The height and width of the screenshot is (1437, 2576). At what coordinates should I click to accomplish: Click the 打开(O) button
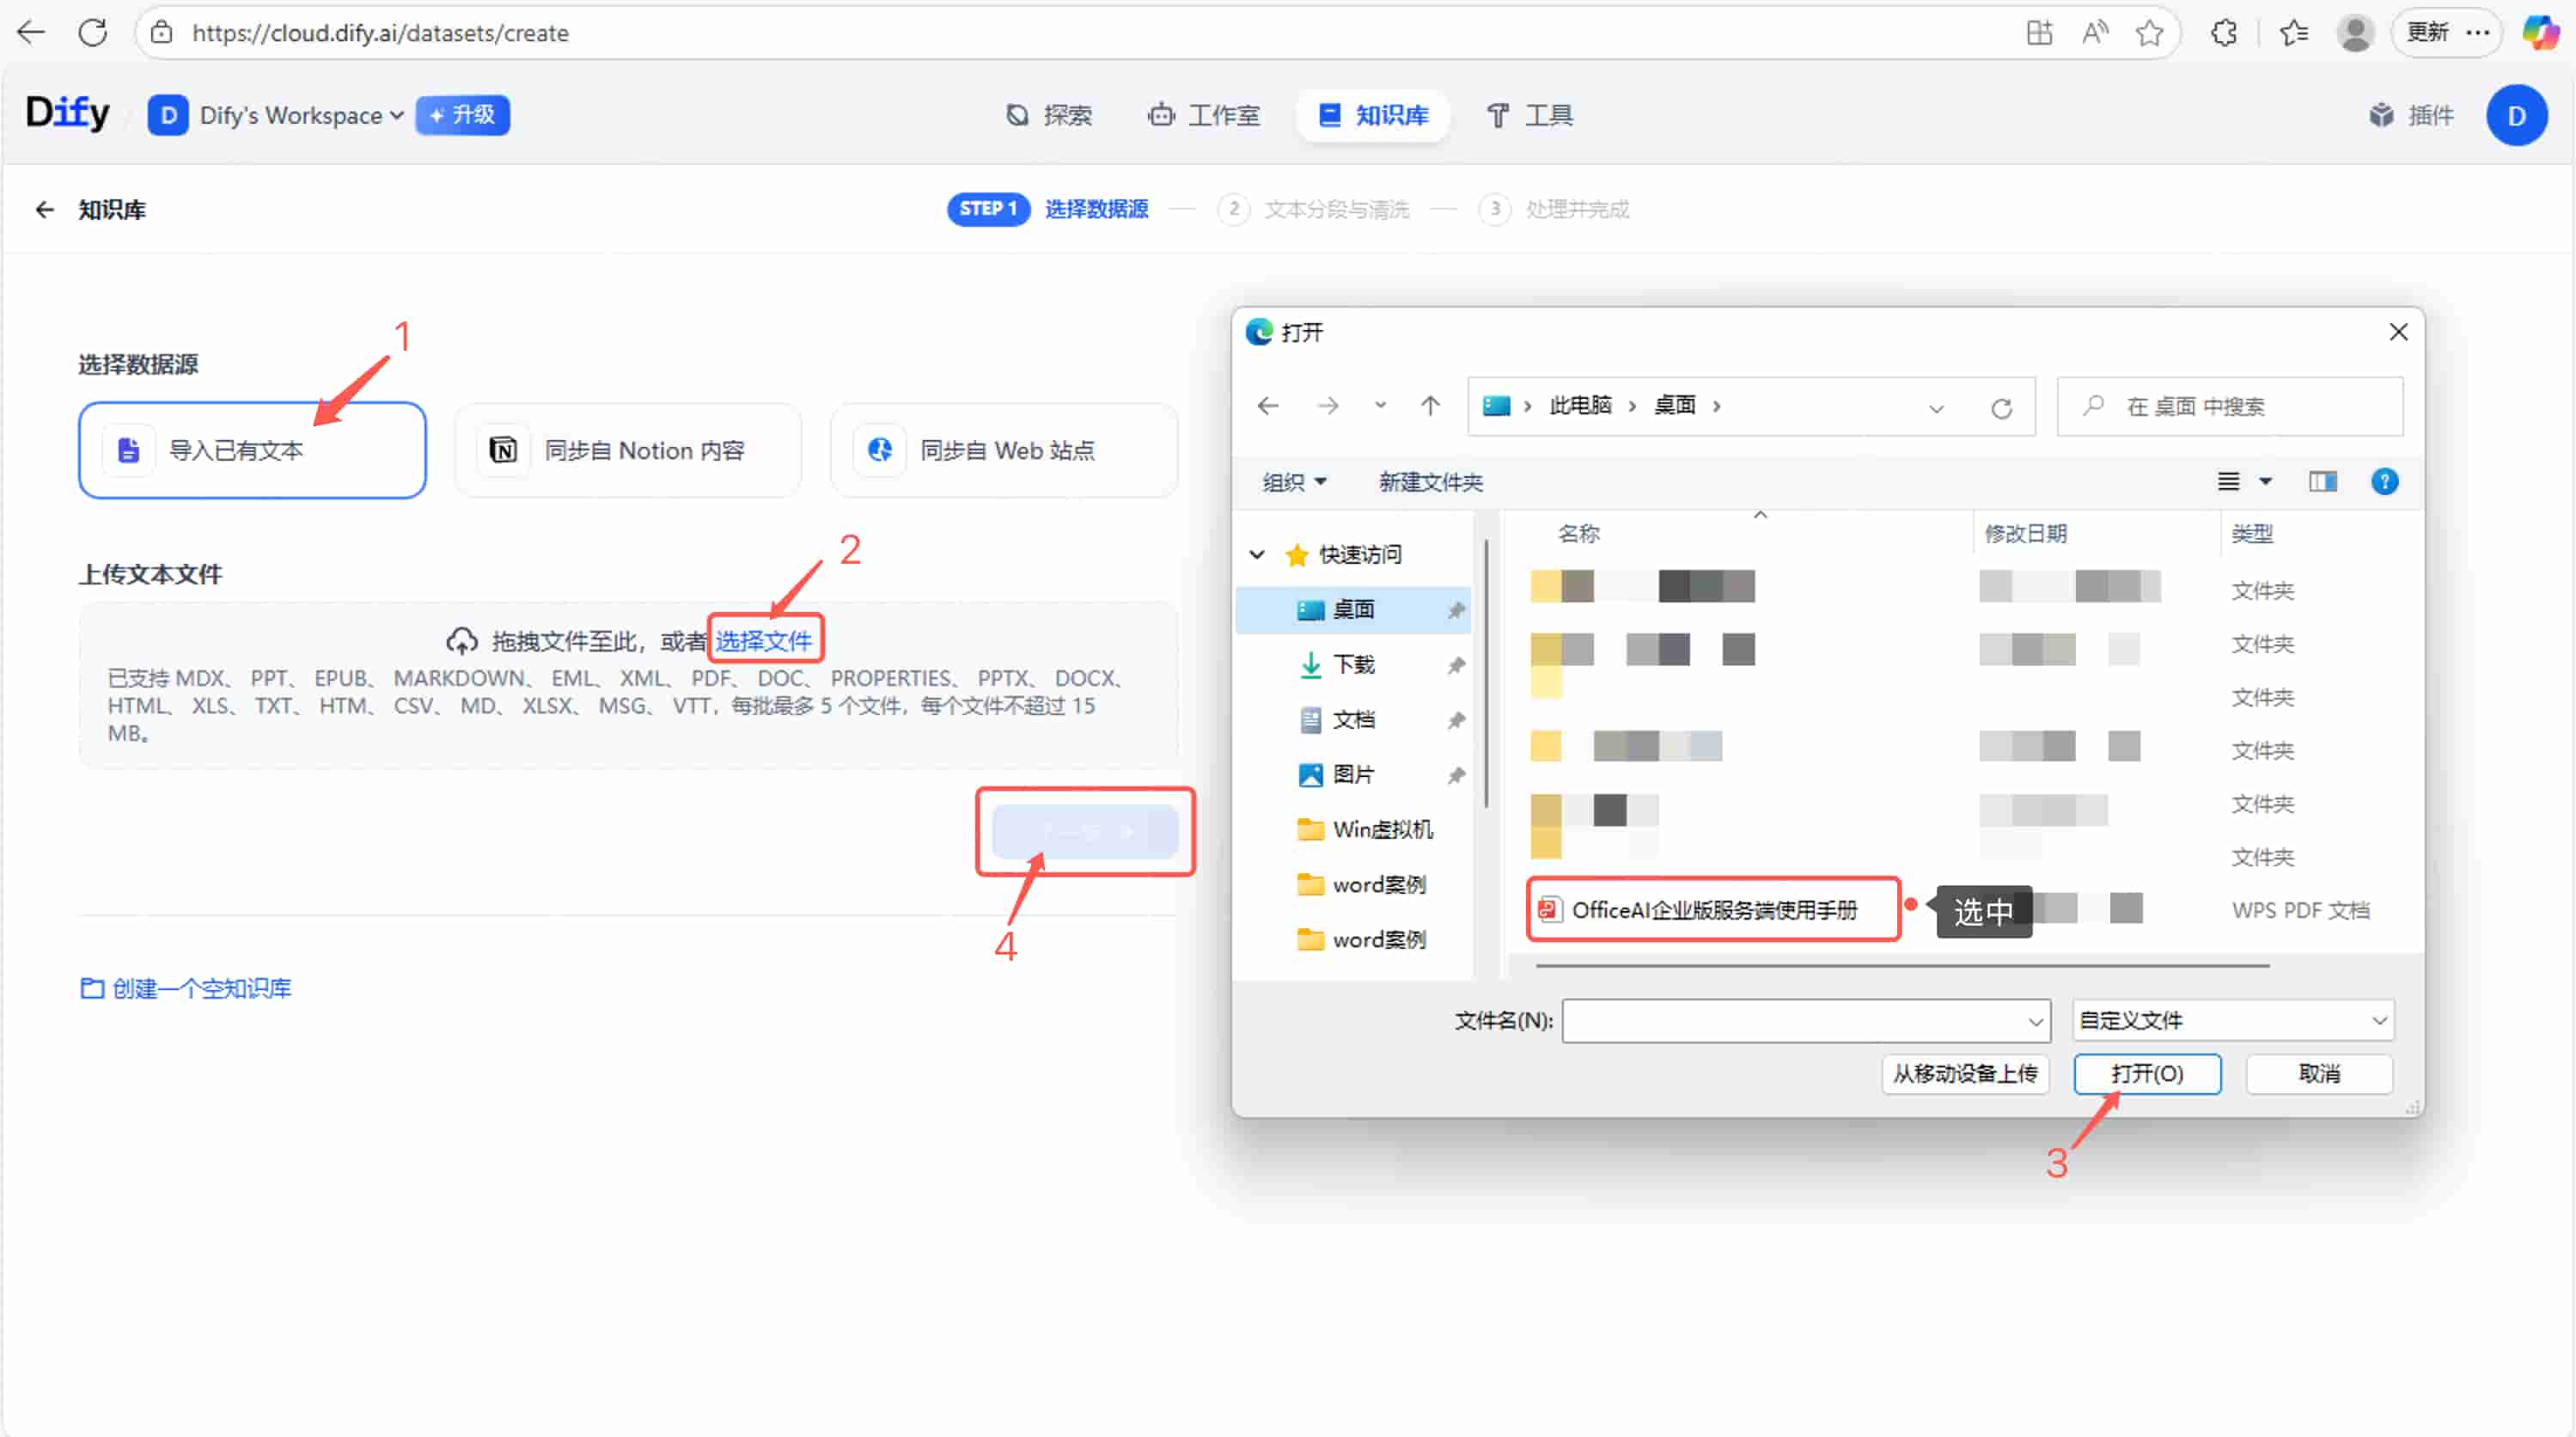(2146, 1073)
